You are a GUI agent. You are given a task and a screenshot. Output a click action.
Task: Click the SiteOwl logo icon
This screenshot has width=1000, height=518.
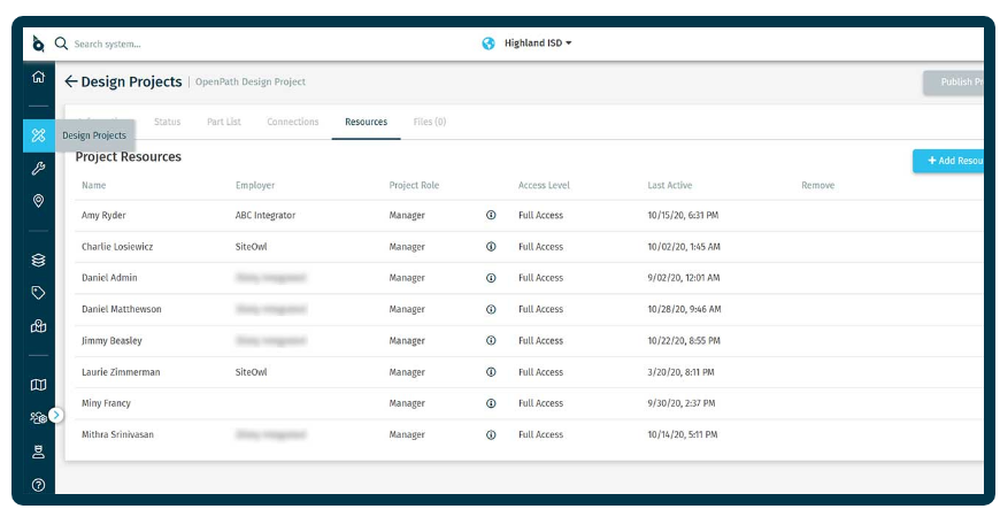point(38,43)
